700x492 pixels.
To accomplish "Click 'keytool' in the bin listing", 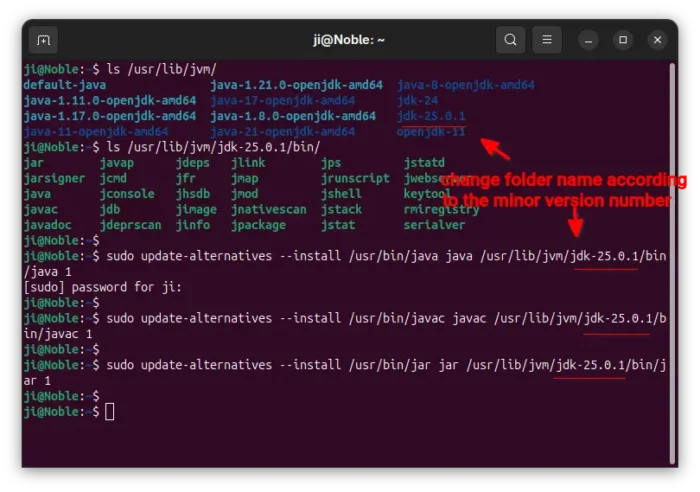I will click(x=427, y=194).
